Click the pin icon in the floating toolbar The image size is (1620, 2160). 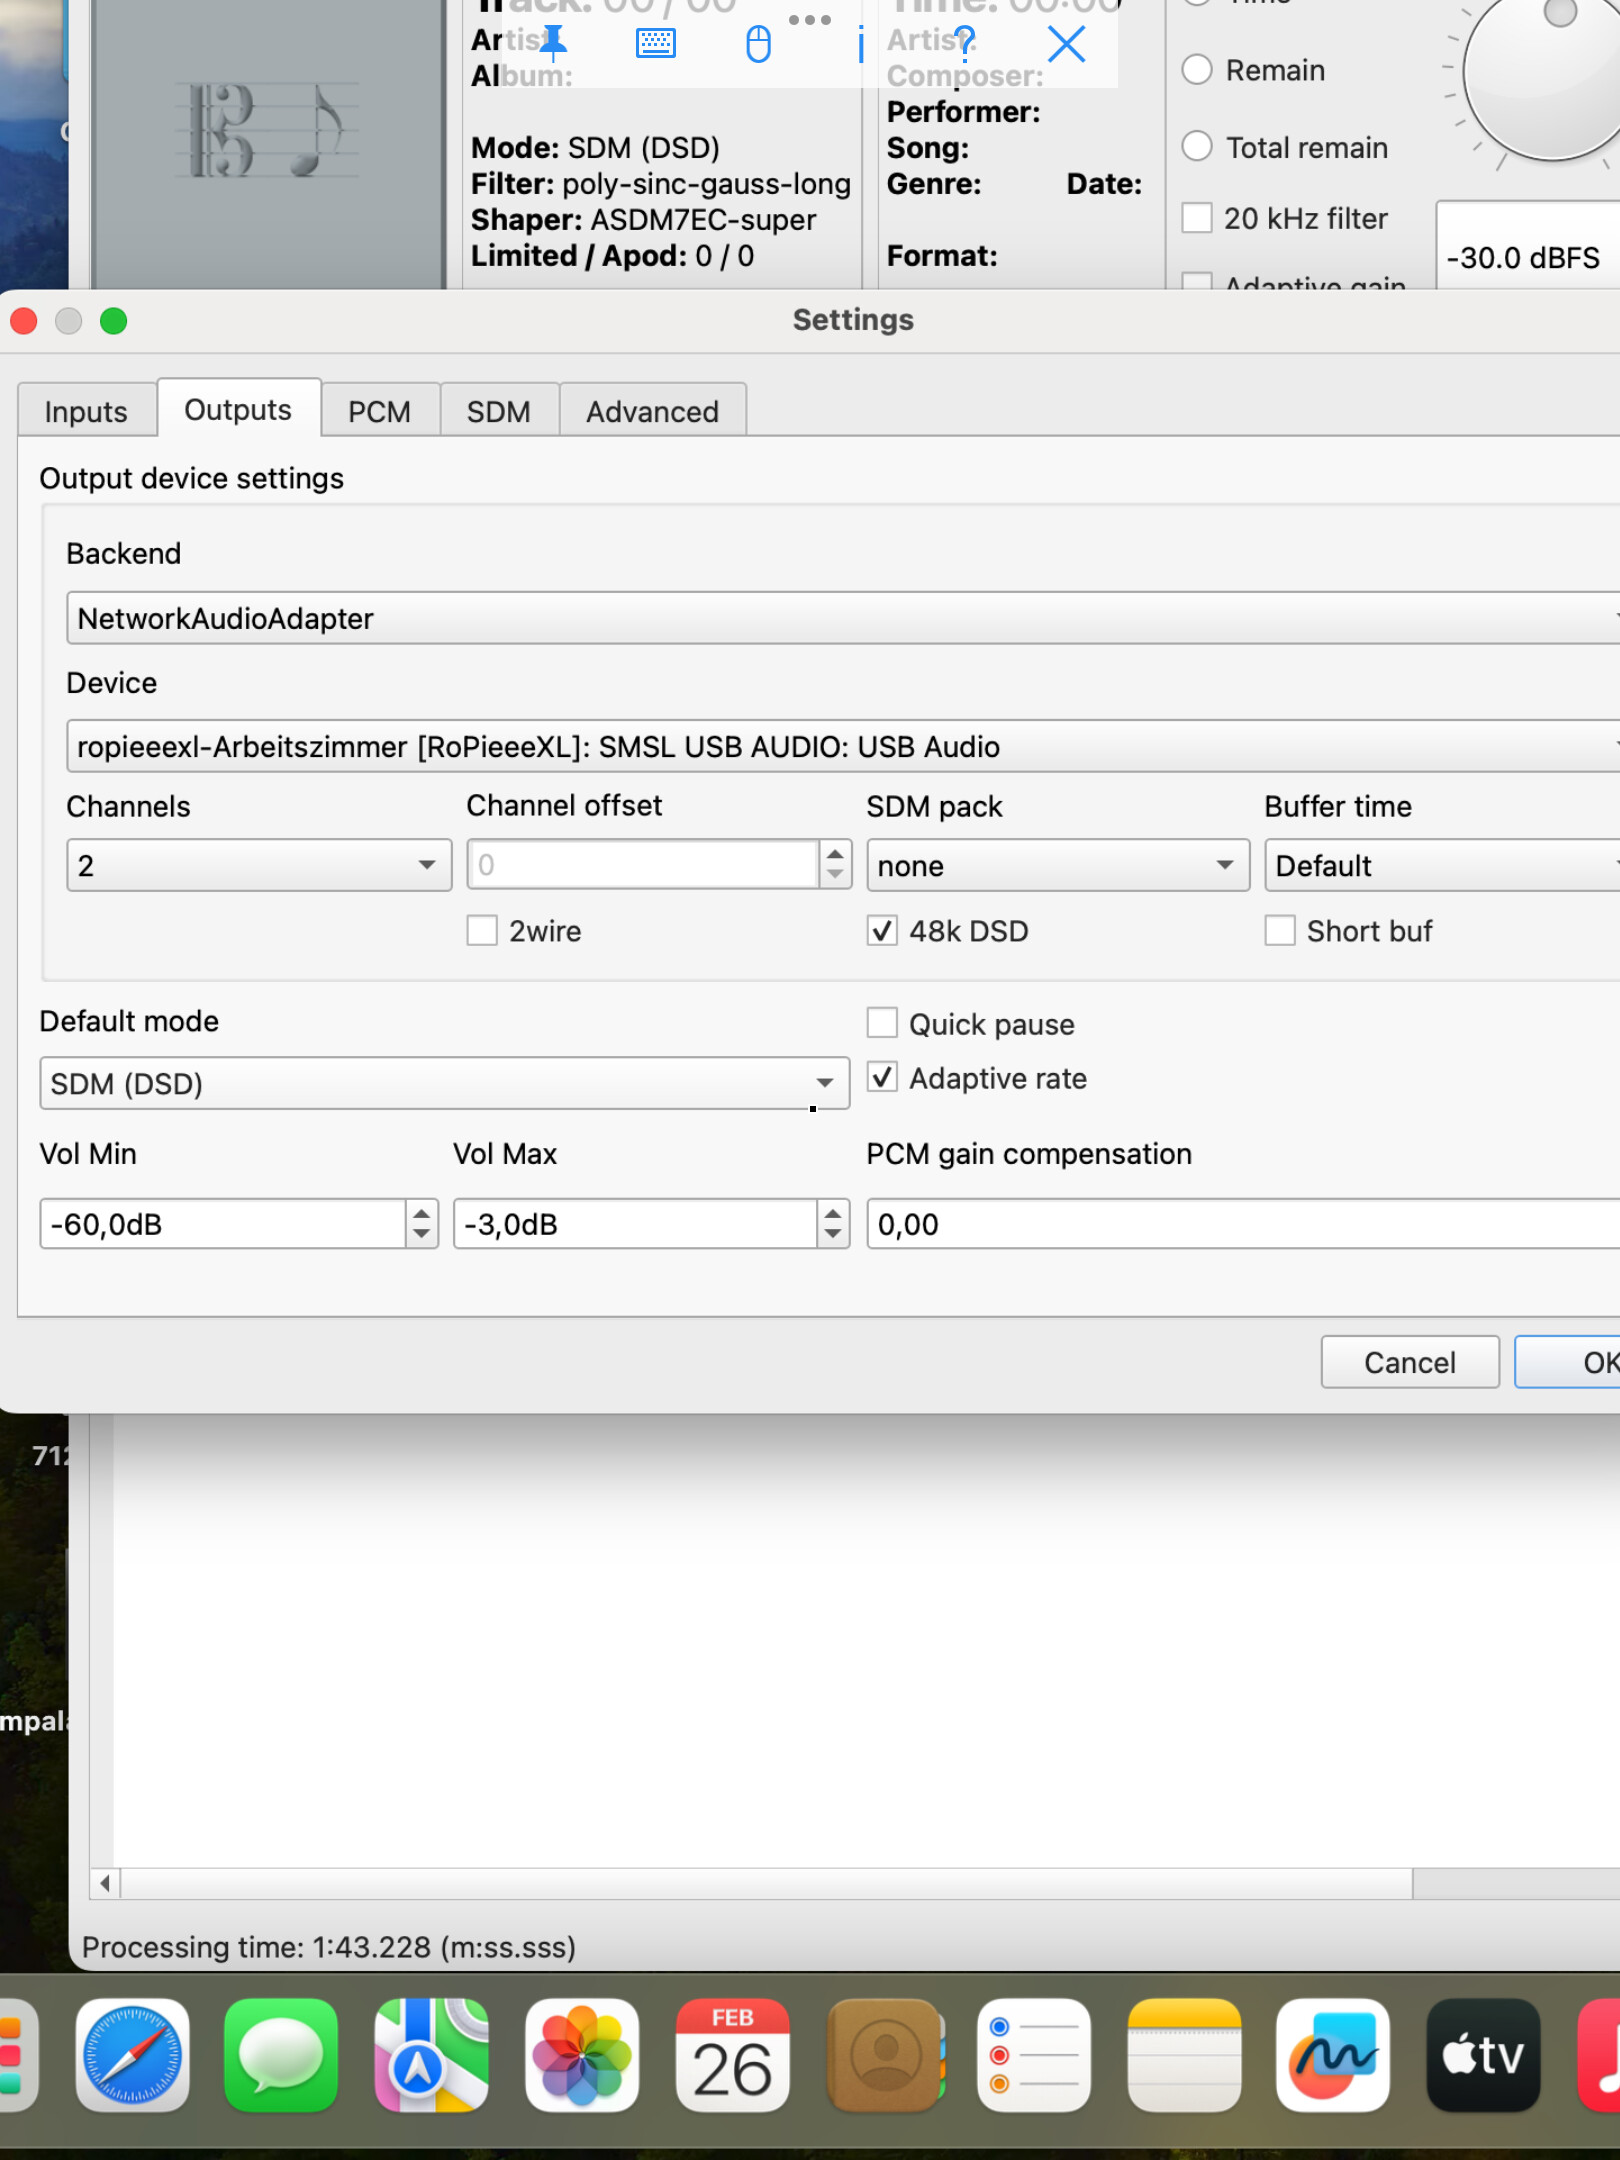click(553, 44)
